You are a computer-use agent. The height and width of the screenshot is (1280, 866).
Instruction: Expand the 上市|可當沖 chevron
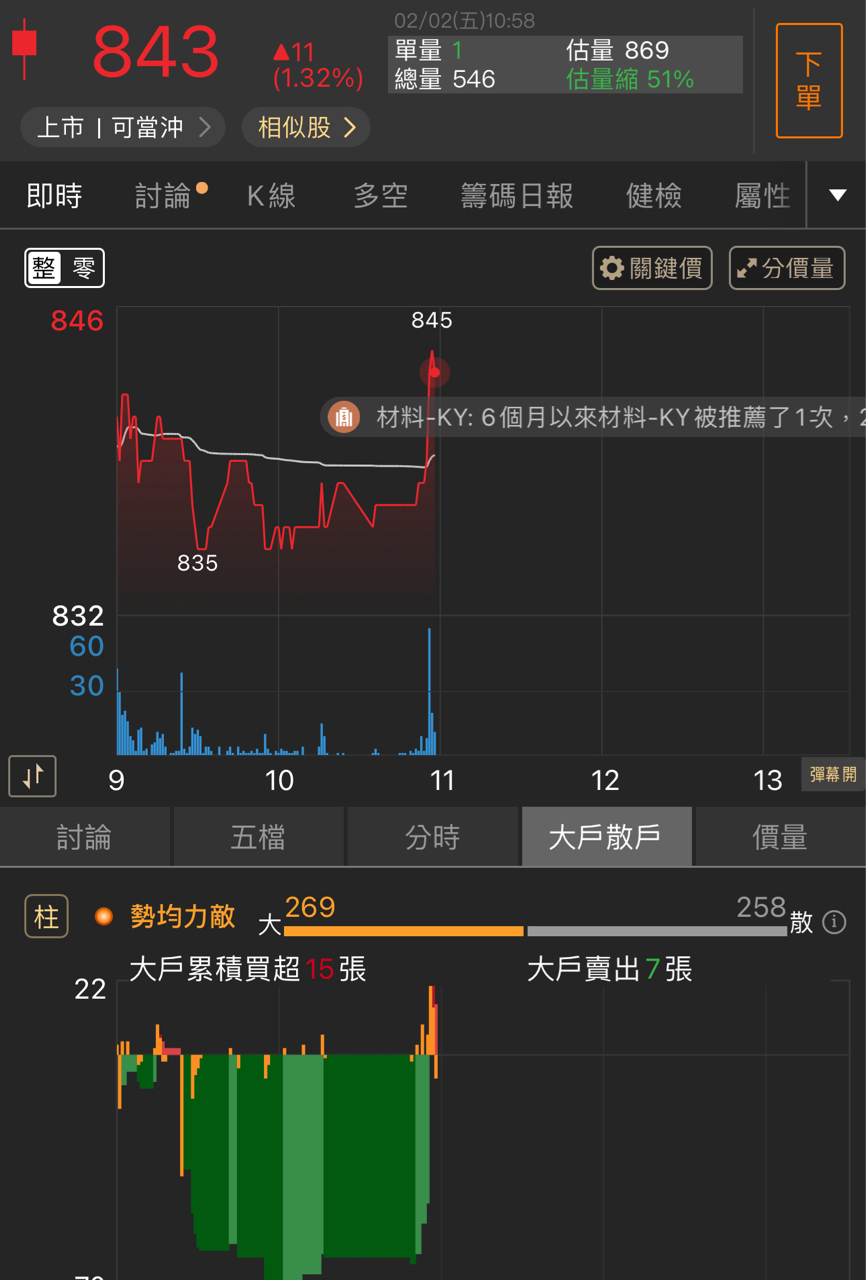[x=208, y=128]
